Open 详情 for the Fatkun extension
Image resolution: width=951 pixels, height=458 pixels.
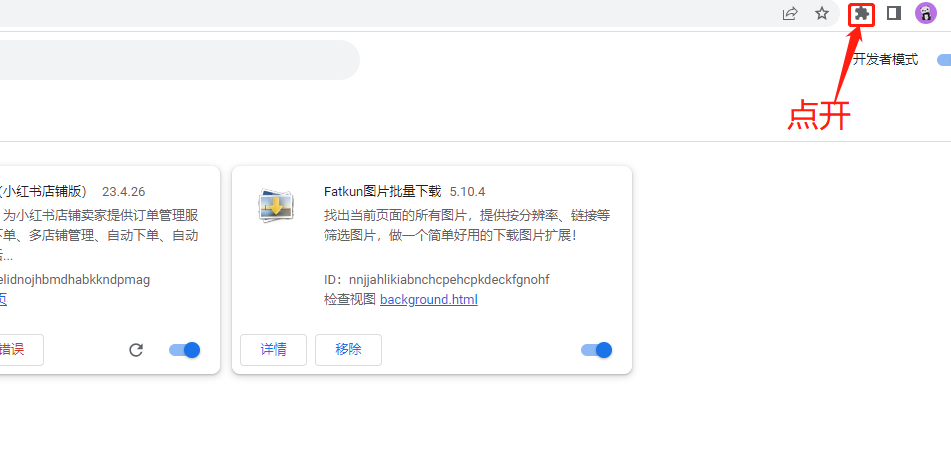[x=273, y=350]
